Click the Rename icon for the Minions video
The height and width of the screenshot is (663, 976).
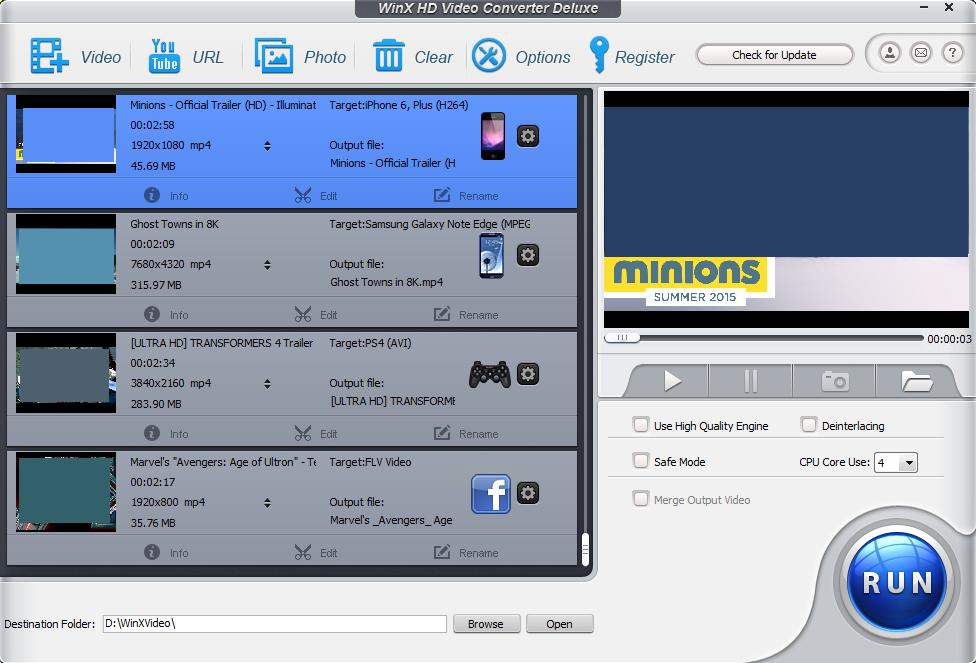(442, 195)
